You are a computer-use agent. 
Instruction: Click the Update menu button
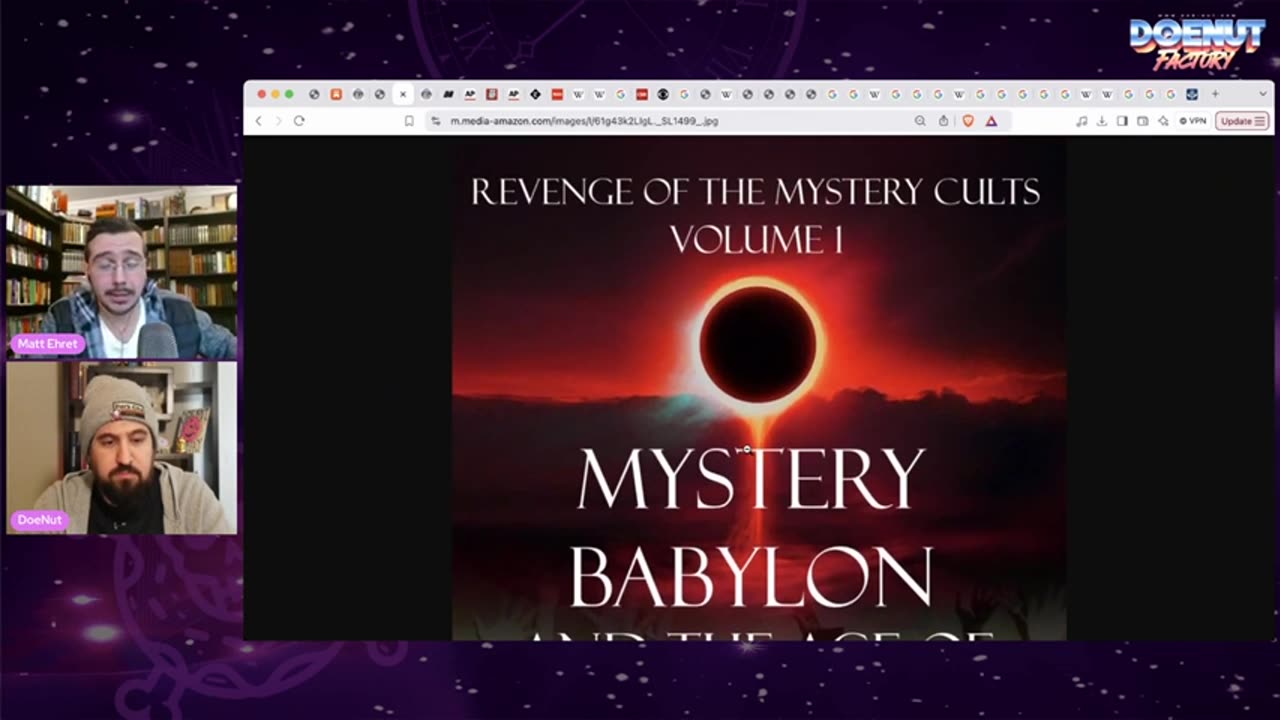(x=1242, y=121)
